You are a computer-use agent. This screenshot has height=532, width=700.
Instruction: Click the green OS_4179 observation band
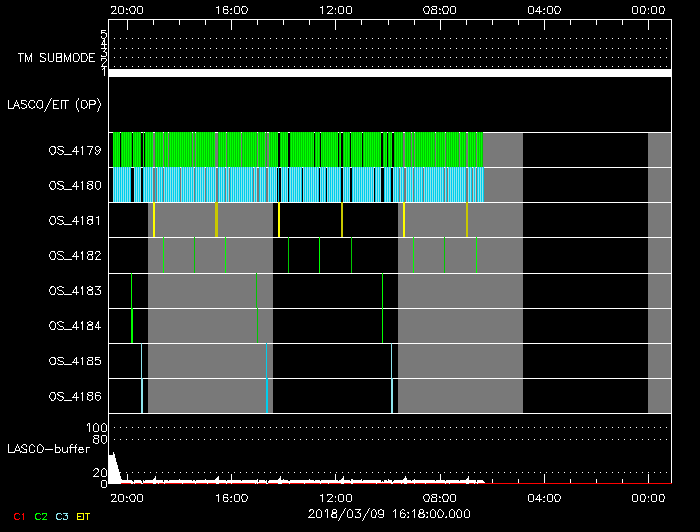(x=298, y=150)
